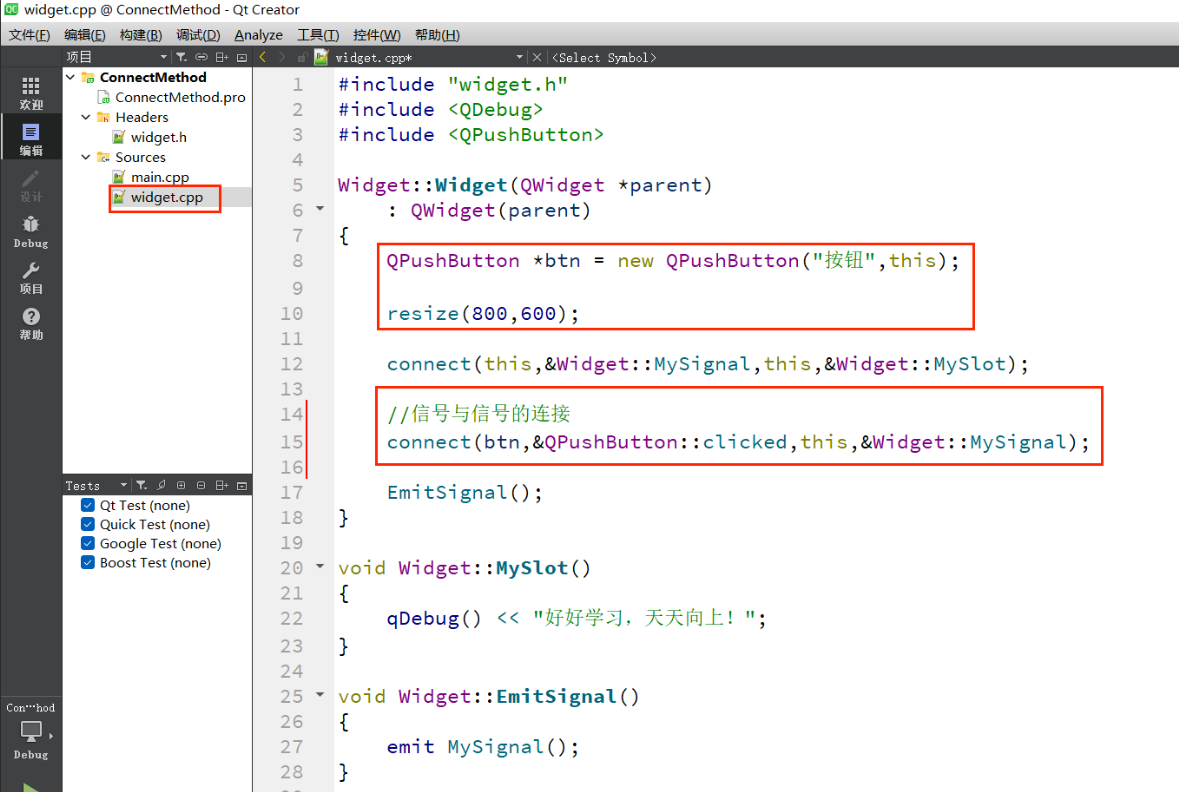Open the widget.cpp open-documents dropdown
This screenshot has width=1179, height=792.
519,57
